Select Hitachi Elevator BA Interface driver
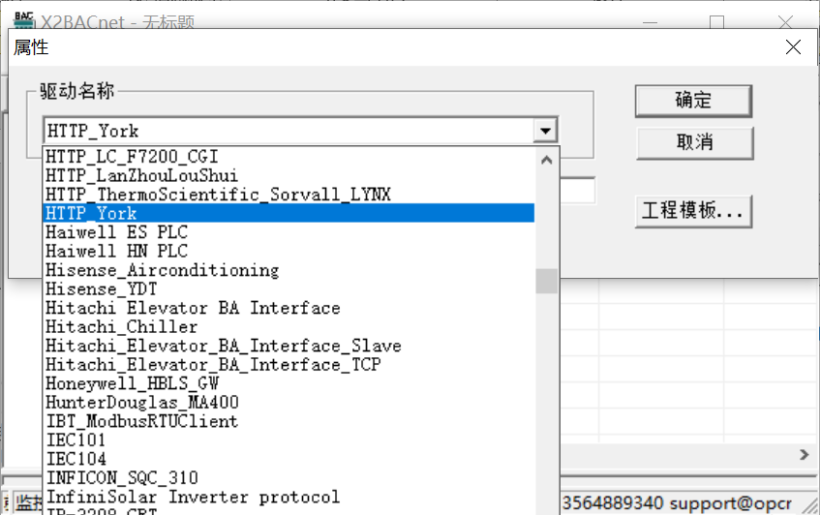Screen dimensions: 821x516 [x=289, y=308]
